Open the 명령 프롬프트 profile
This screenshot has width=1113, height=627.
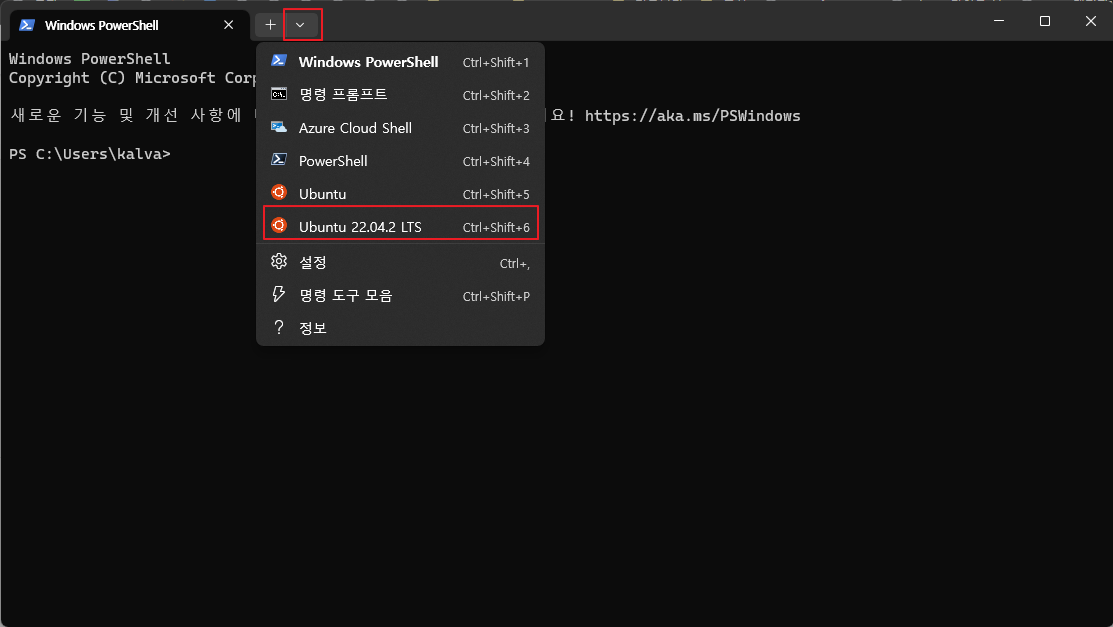(x=400, y=94)
